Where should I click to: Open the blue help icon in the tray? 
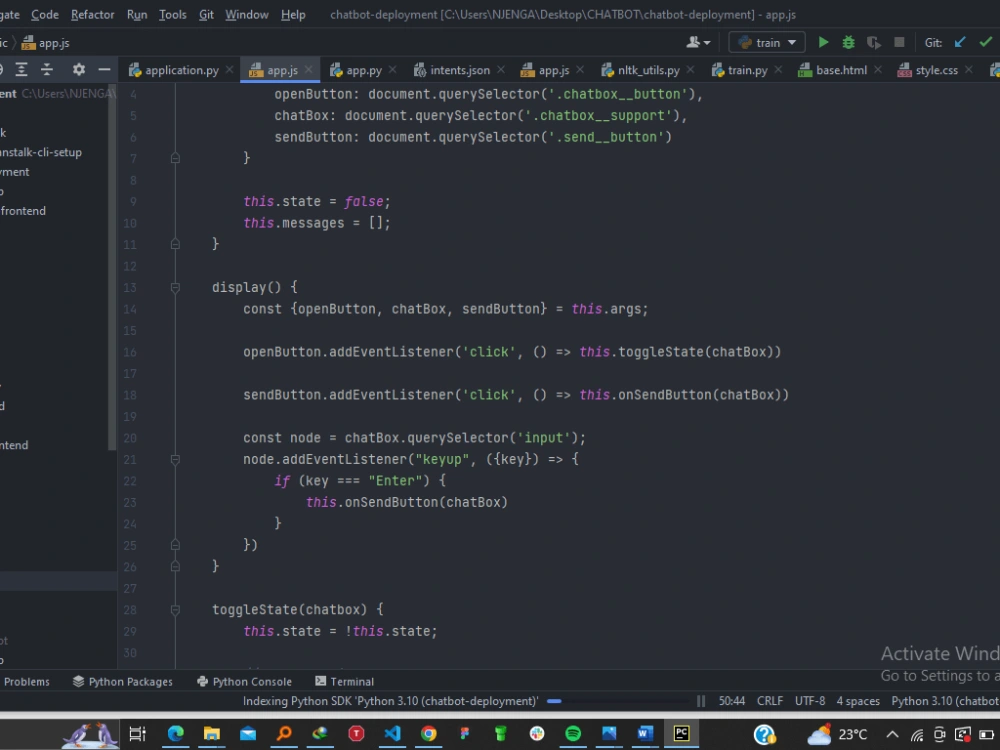tap(764, 735)
